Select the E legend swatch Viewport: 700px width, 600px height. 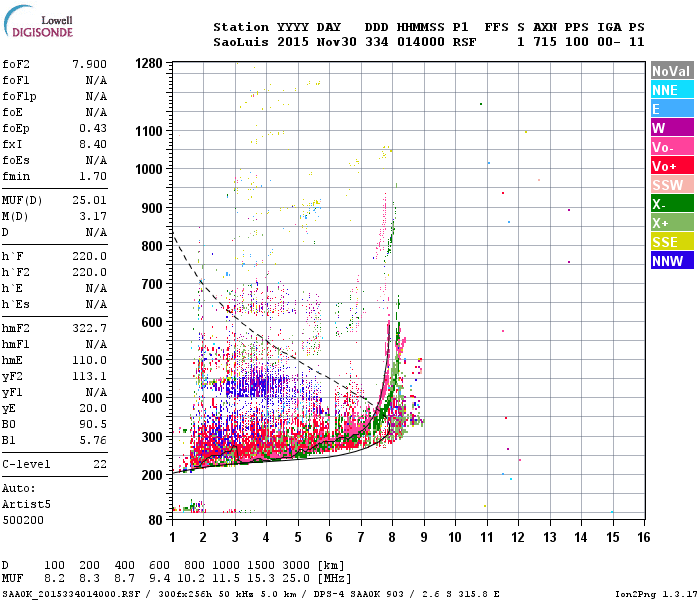pos(672,109)
